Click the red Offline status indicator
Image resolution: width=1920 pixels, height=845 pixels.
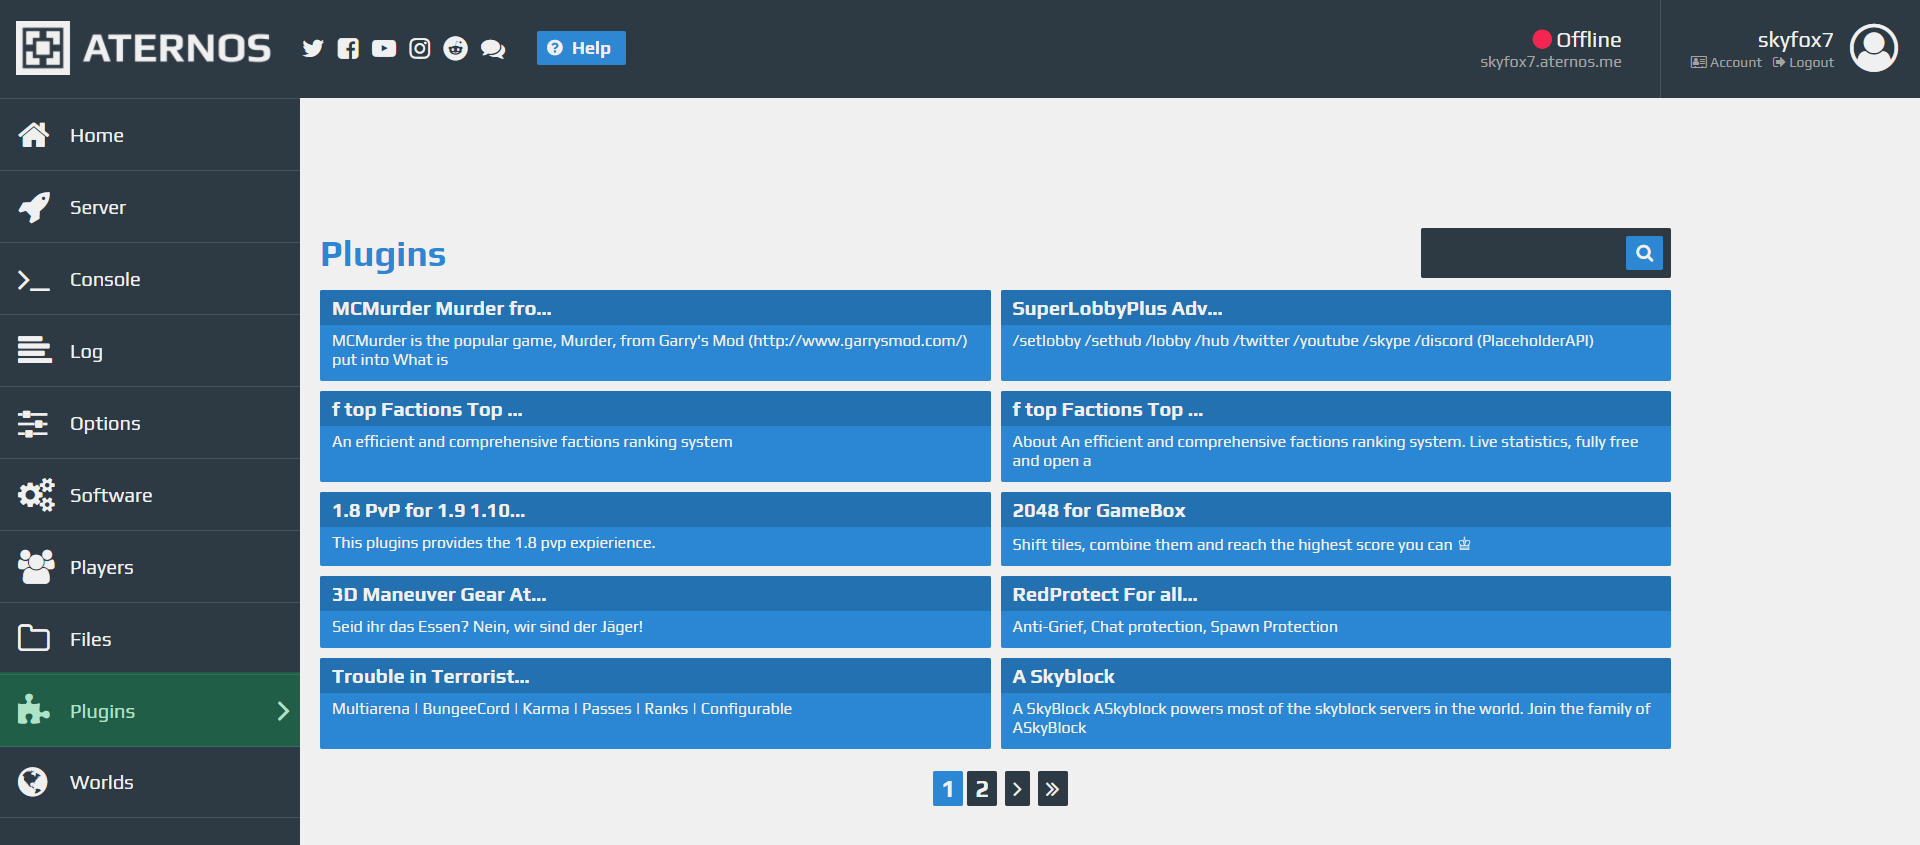click(x=1542, y=39)
